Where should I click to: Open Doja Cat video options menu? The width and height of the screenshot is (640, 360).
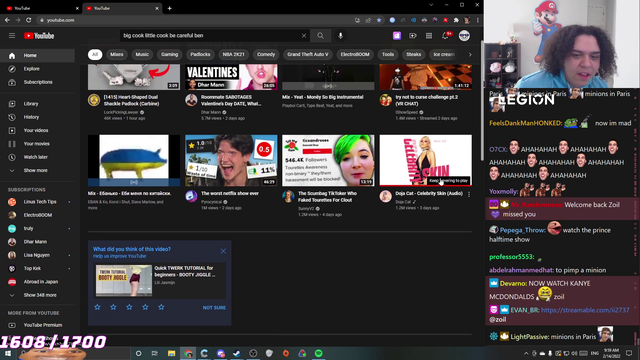coord(469,195)
